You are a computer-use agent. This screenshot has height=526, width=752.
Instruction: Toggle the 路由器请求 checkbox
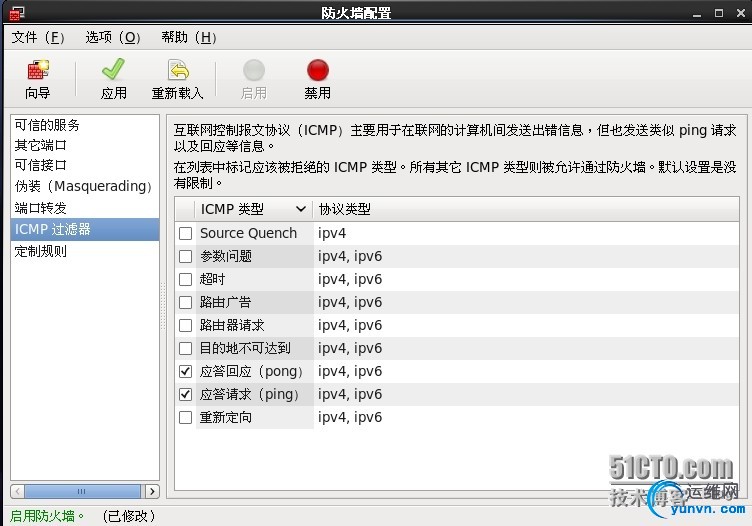tap(185, 326)
